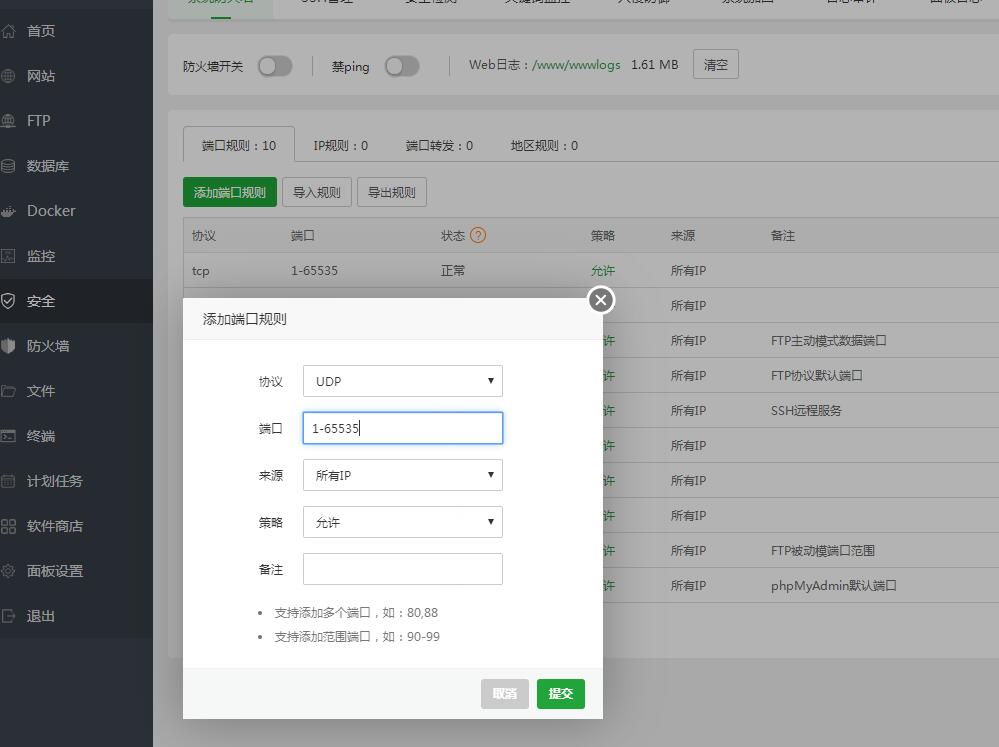Click the 终端 terminal icon
999x747 pixels.
[x=8, y=436]
